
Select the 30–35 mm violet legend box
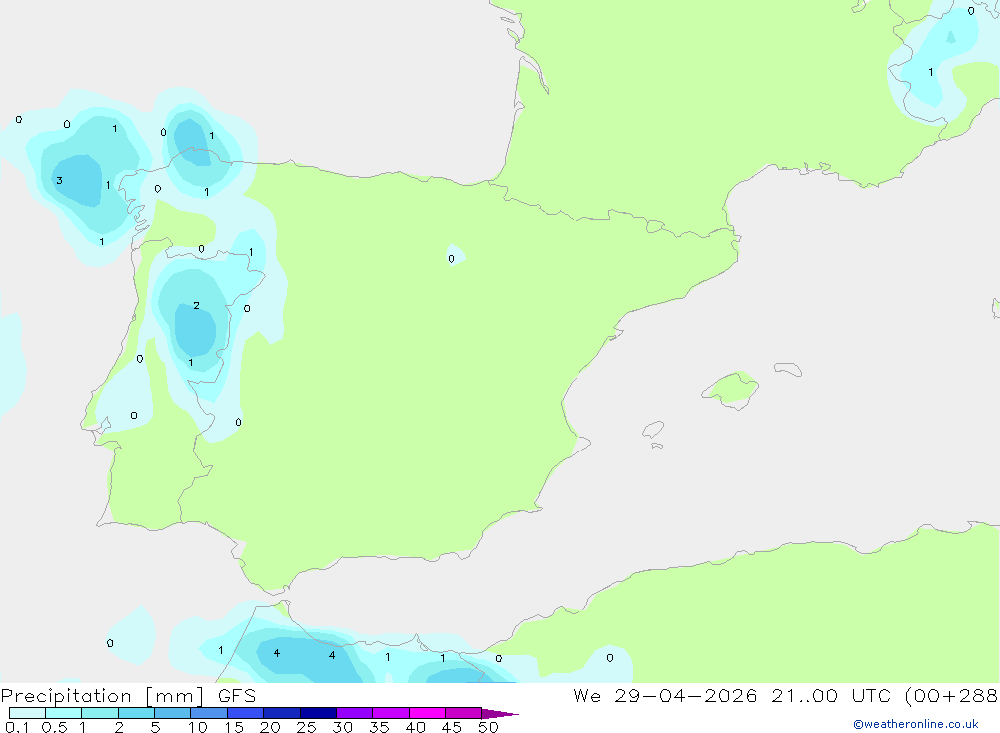pos(355,713)
